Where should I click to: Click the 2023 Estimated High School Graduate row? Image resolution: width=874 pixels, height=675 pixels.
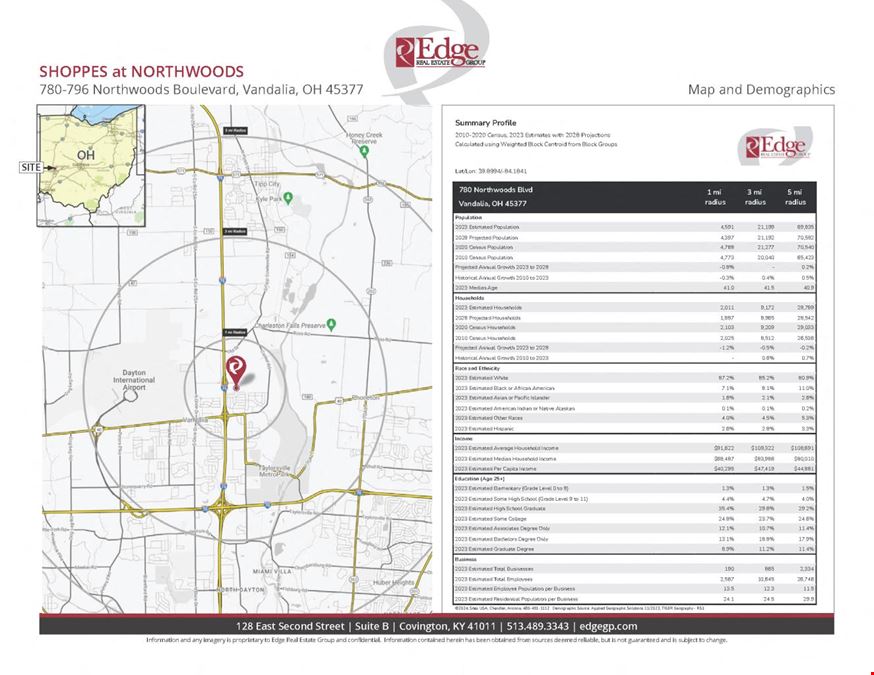635,508
